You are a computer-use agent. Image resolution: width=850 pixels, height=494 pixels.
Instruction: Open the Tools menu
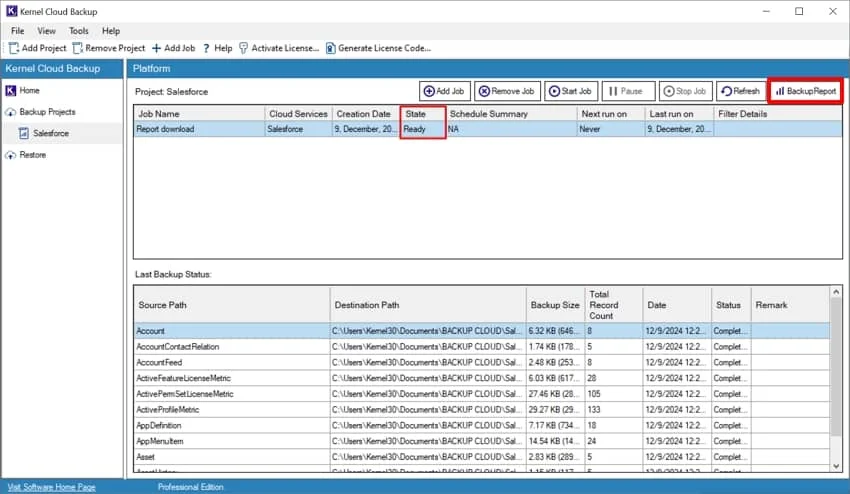click(x=79, y=31)
